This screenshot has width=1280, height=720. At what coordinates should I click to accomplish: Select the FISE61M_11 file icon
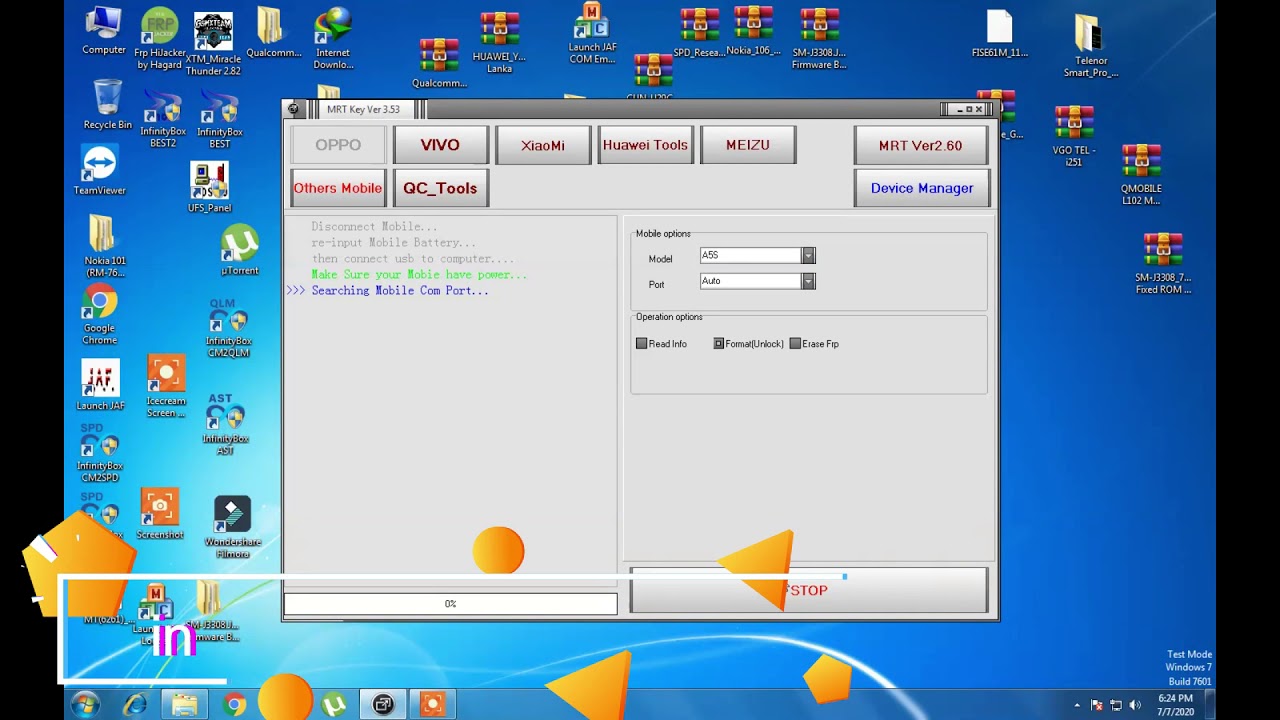point(999,34)
